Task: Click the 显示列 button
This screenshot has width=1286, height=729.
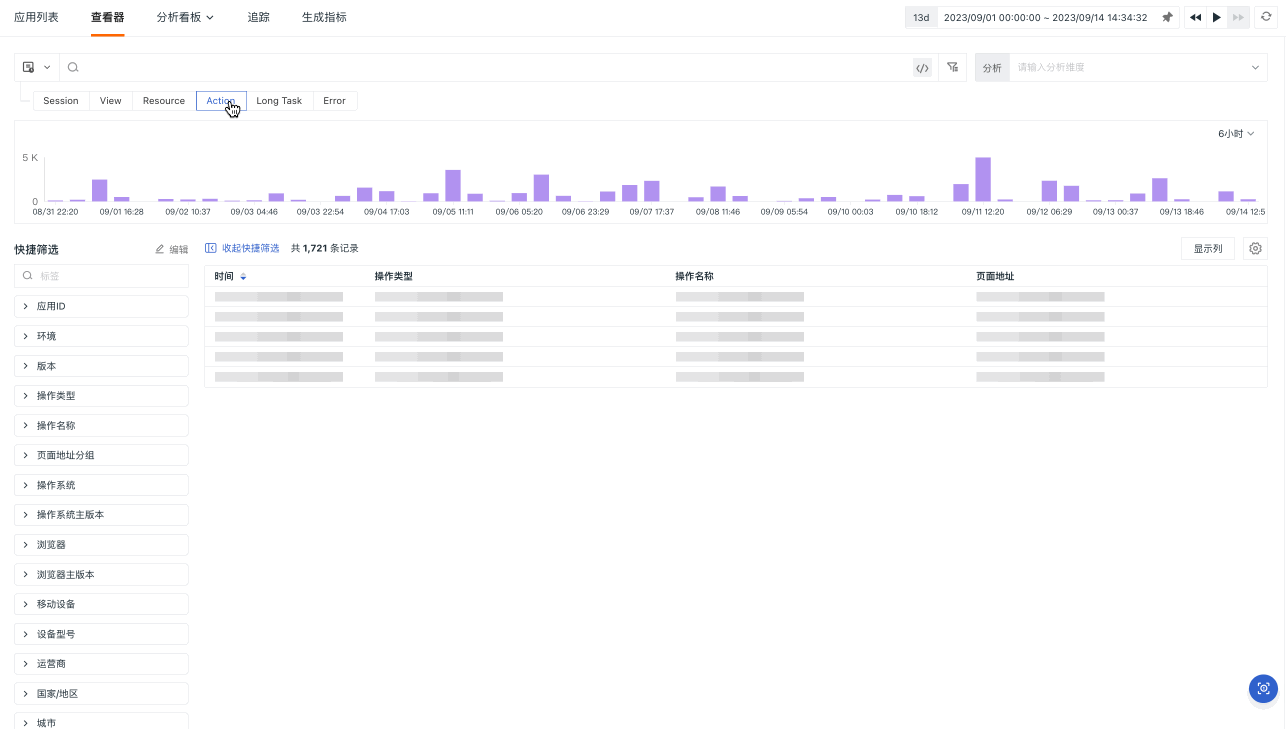Action: 1208,249
